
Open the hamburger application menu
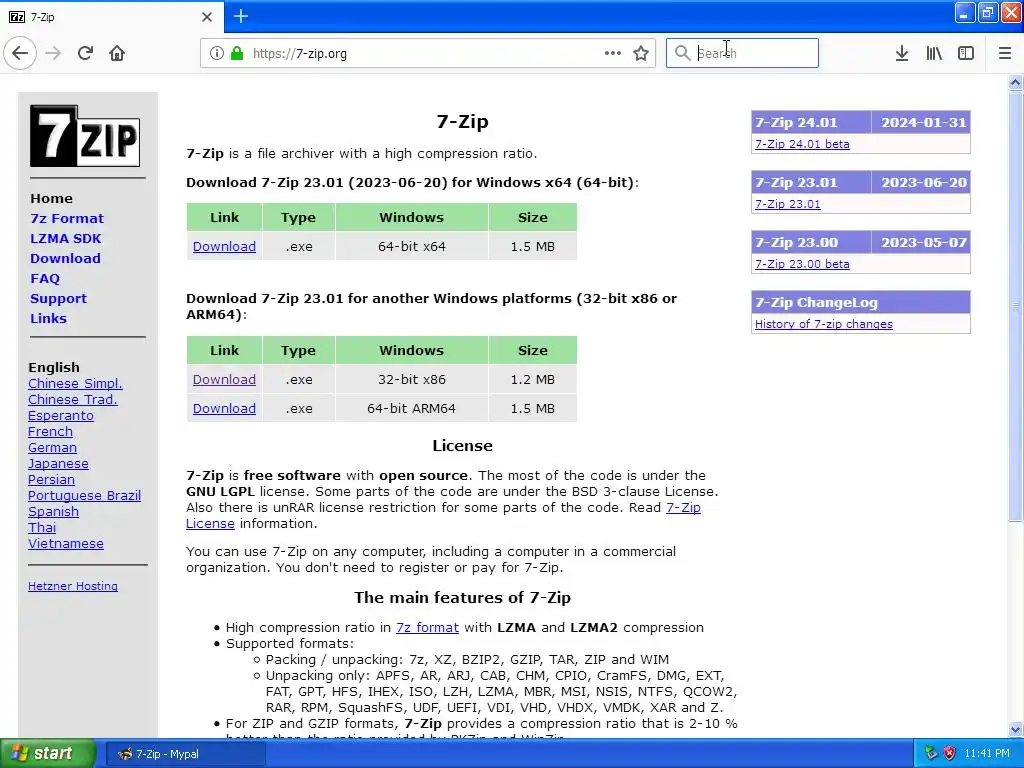pos(1005,53)
